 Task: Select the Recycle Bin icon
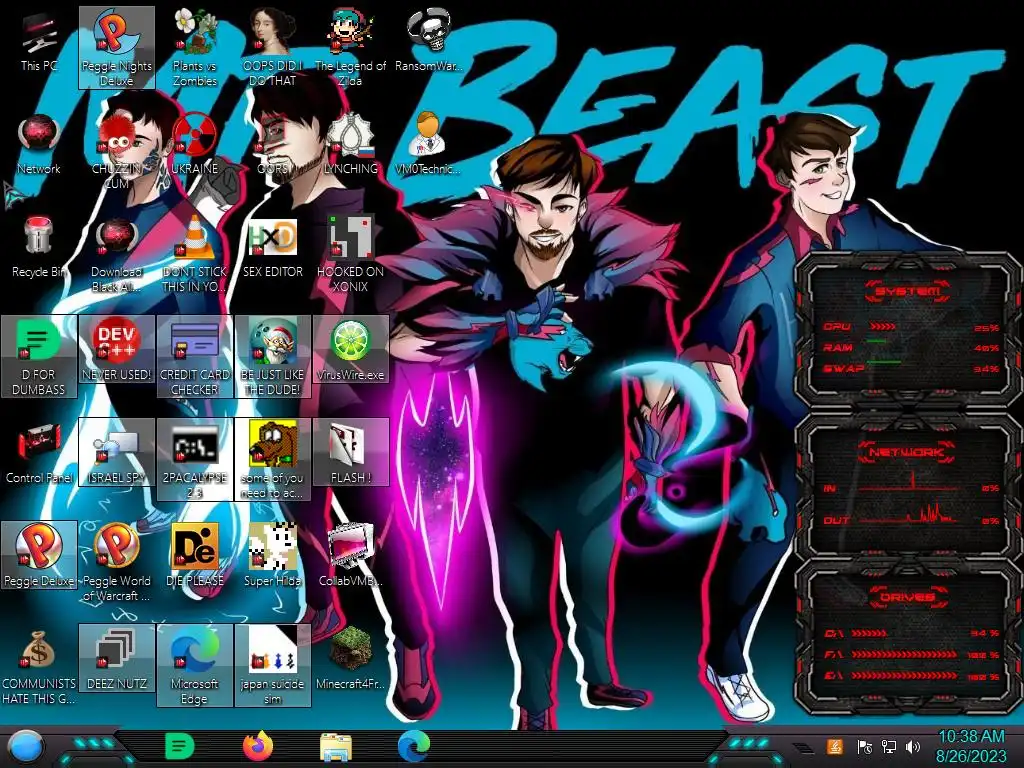[39, 247]
